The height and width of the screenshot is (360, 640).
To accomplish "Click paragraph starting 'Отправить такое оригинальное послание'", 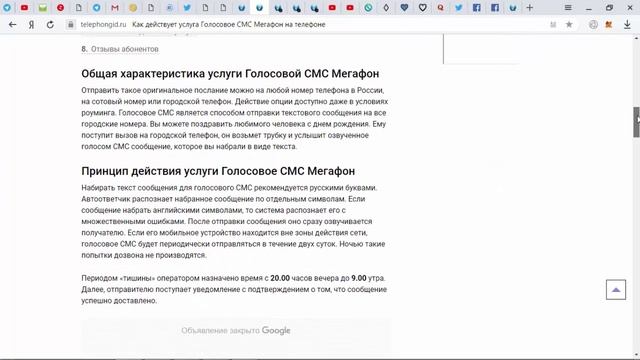I will click(x=235, y=118).
